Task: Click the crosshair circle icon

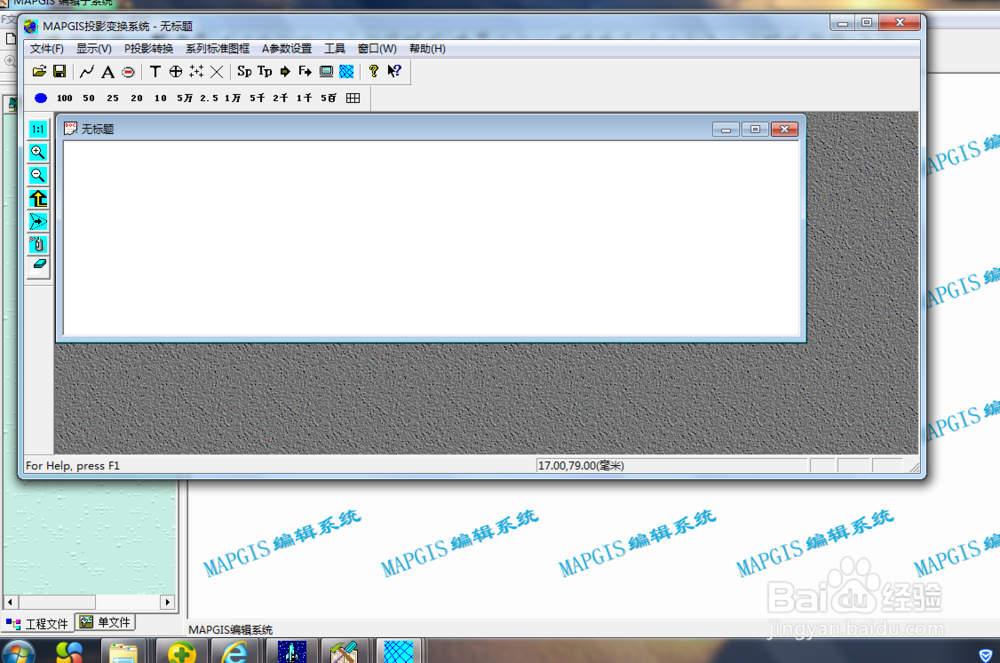Action: point(175,71)
